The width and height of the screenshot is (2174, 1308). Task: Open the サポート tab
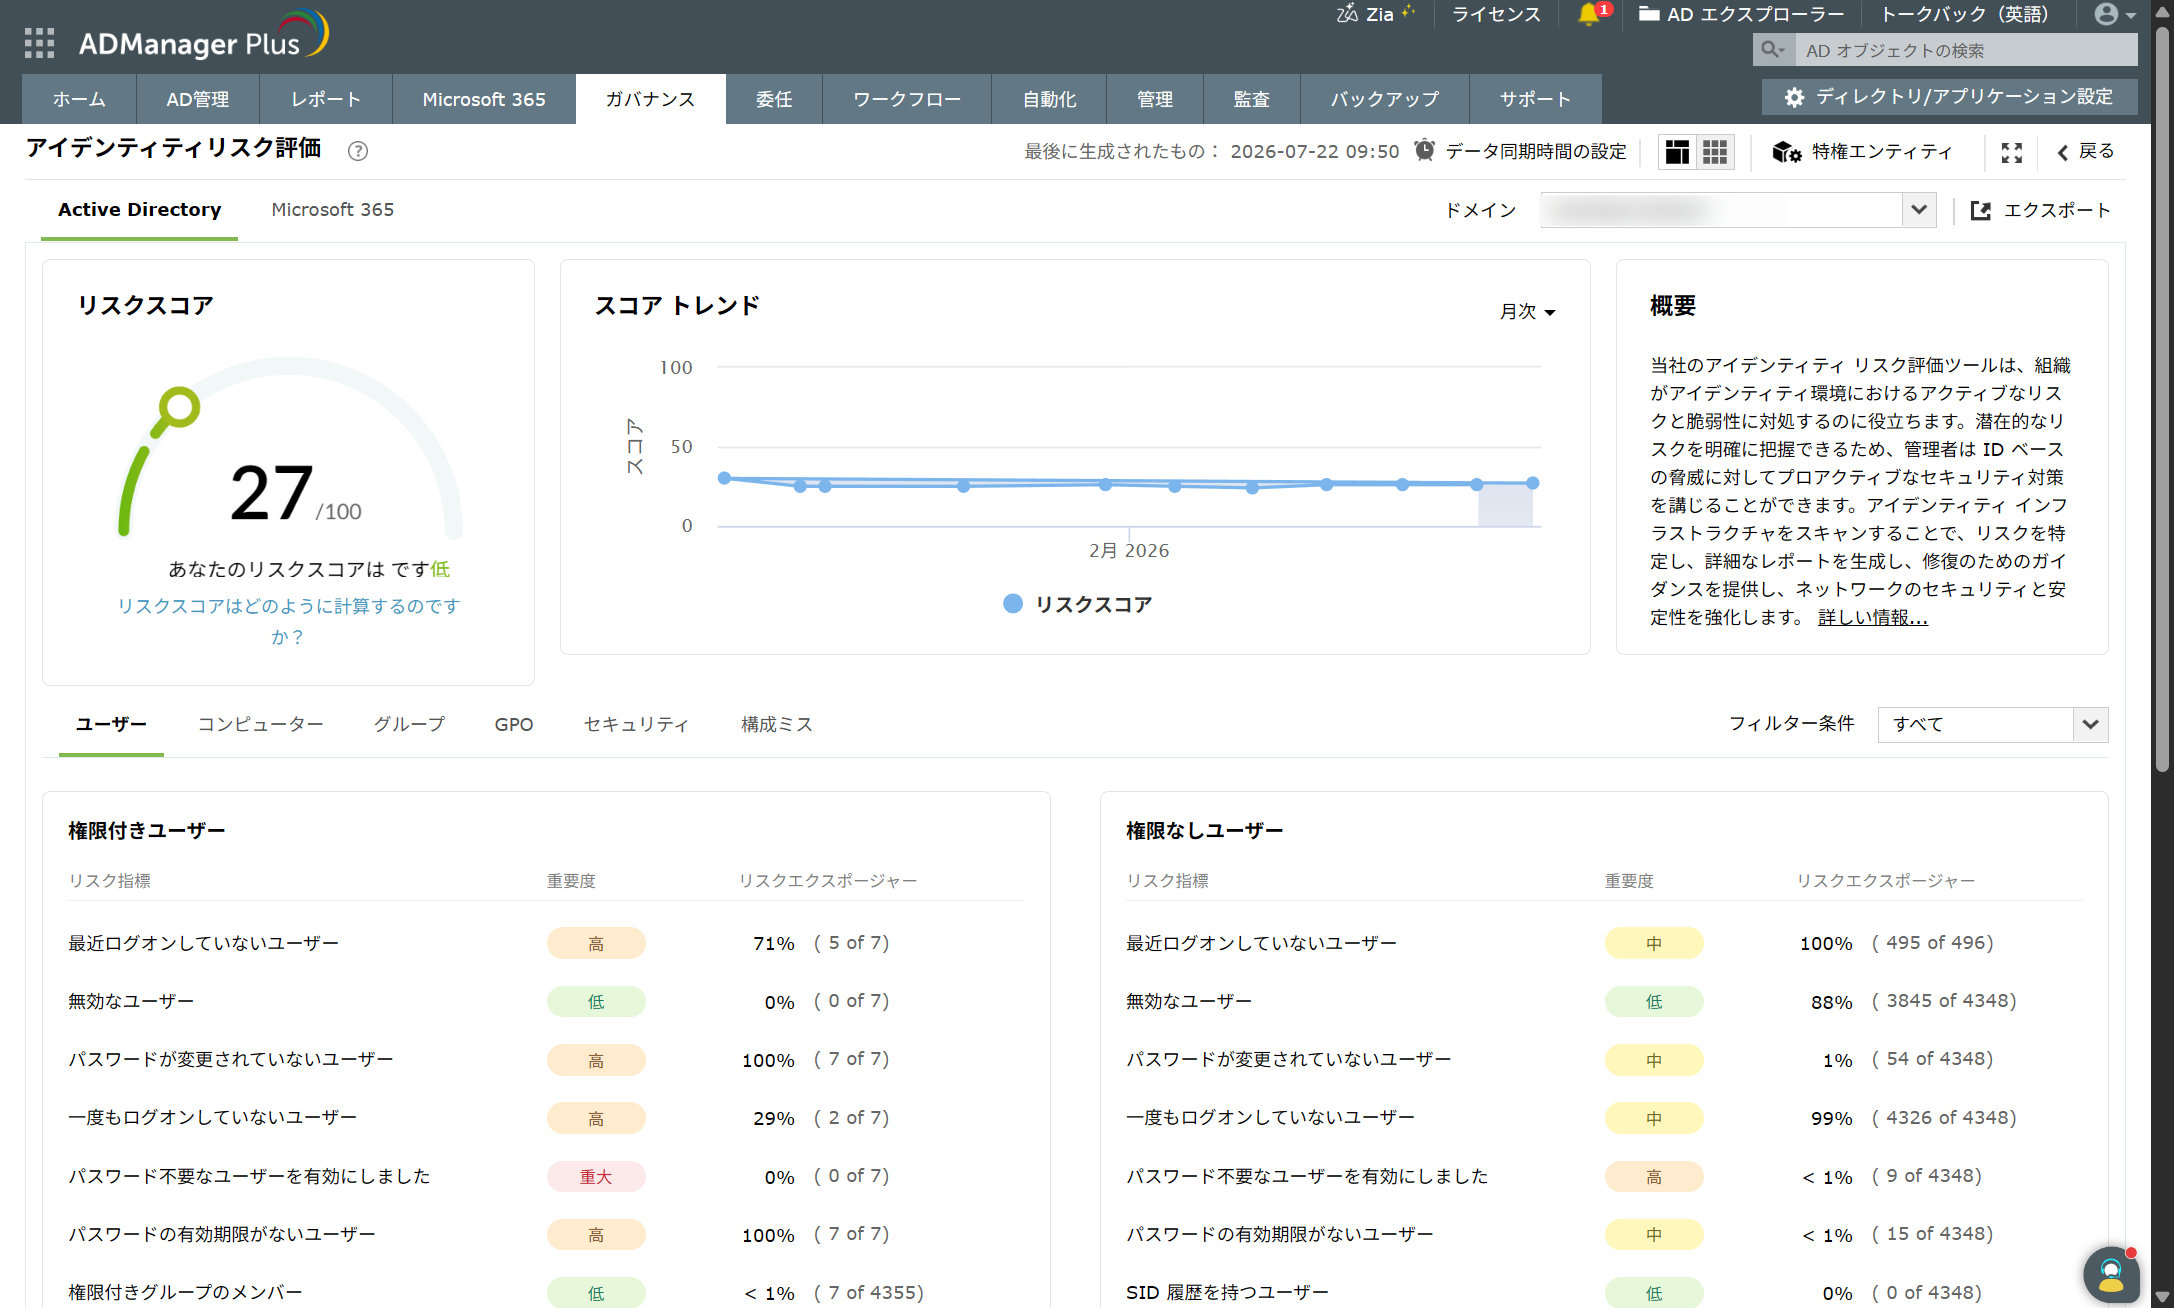pyautogui.click(x=1536, y=99)
